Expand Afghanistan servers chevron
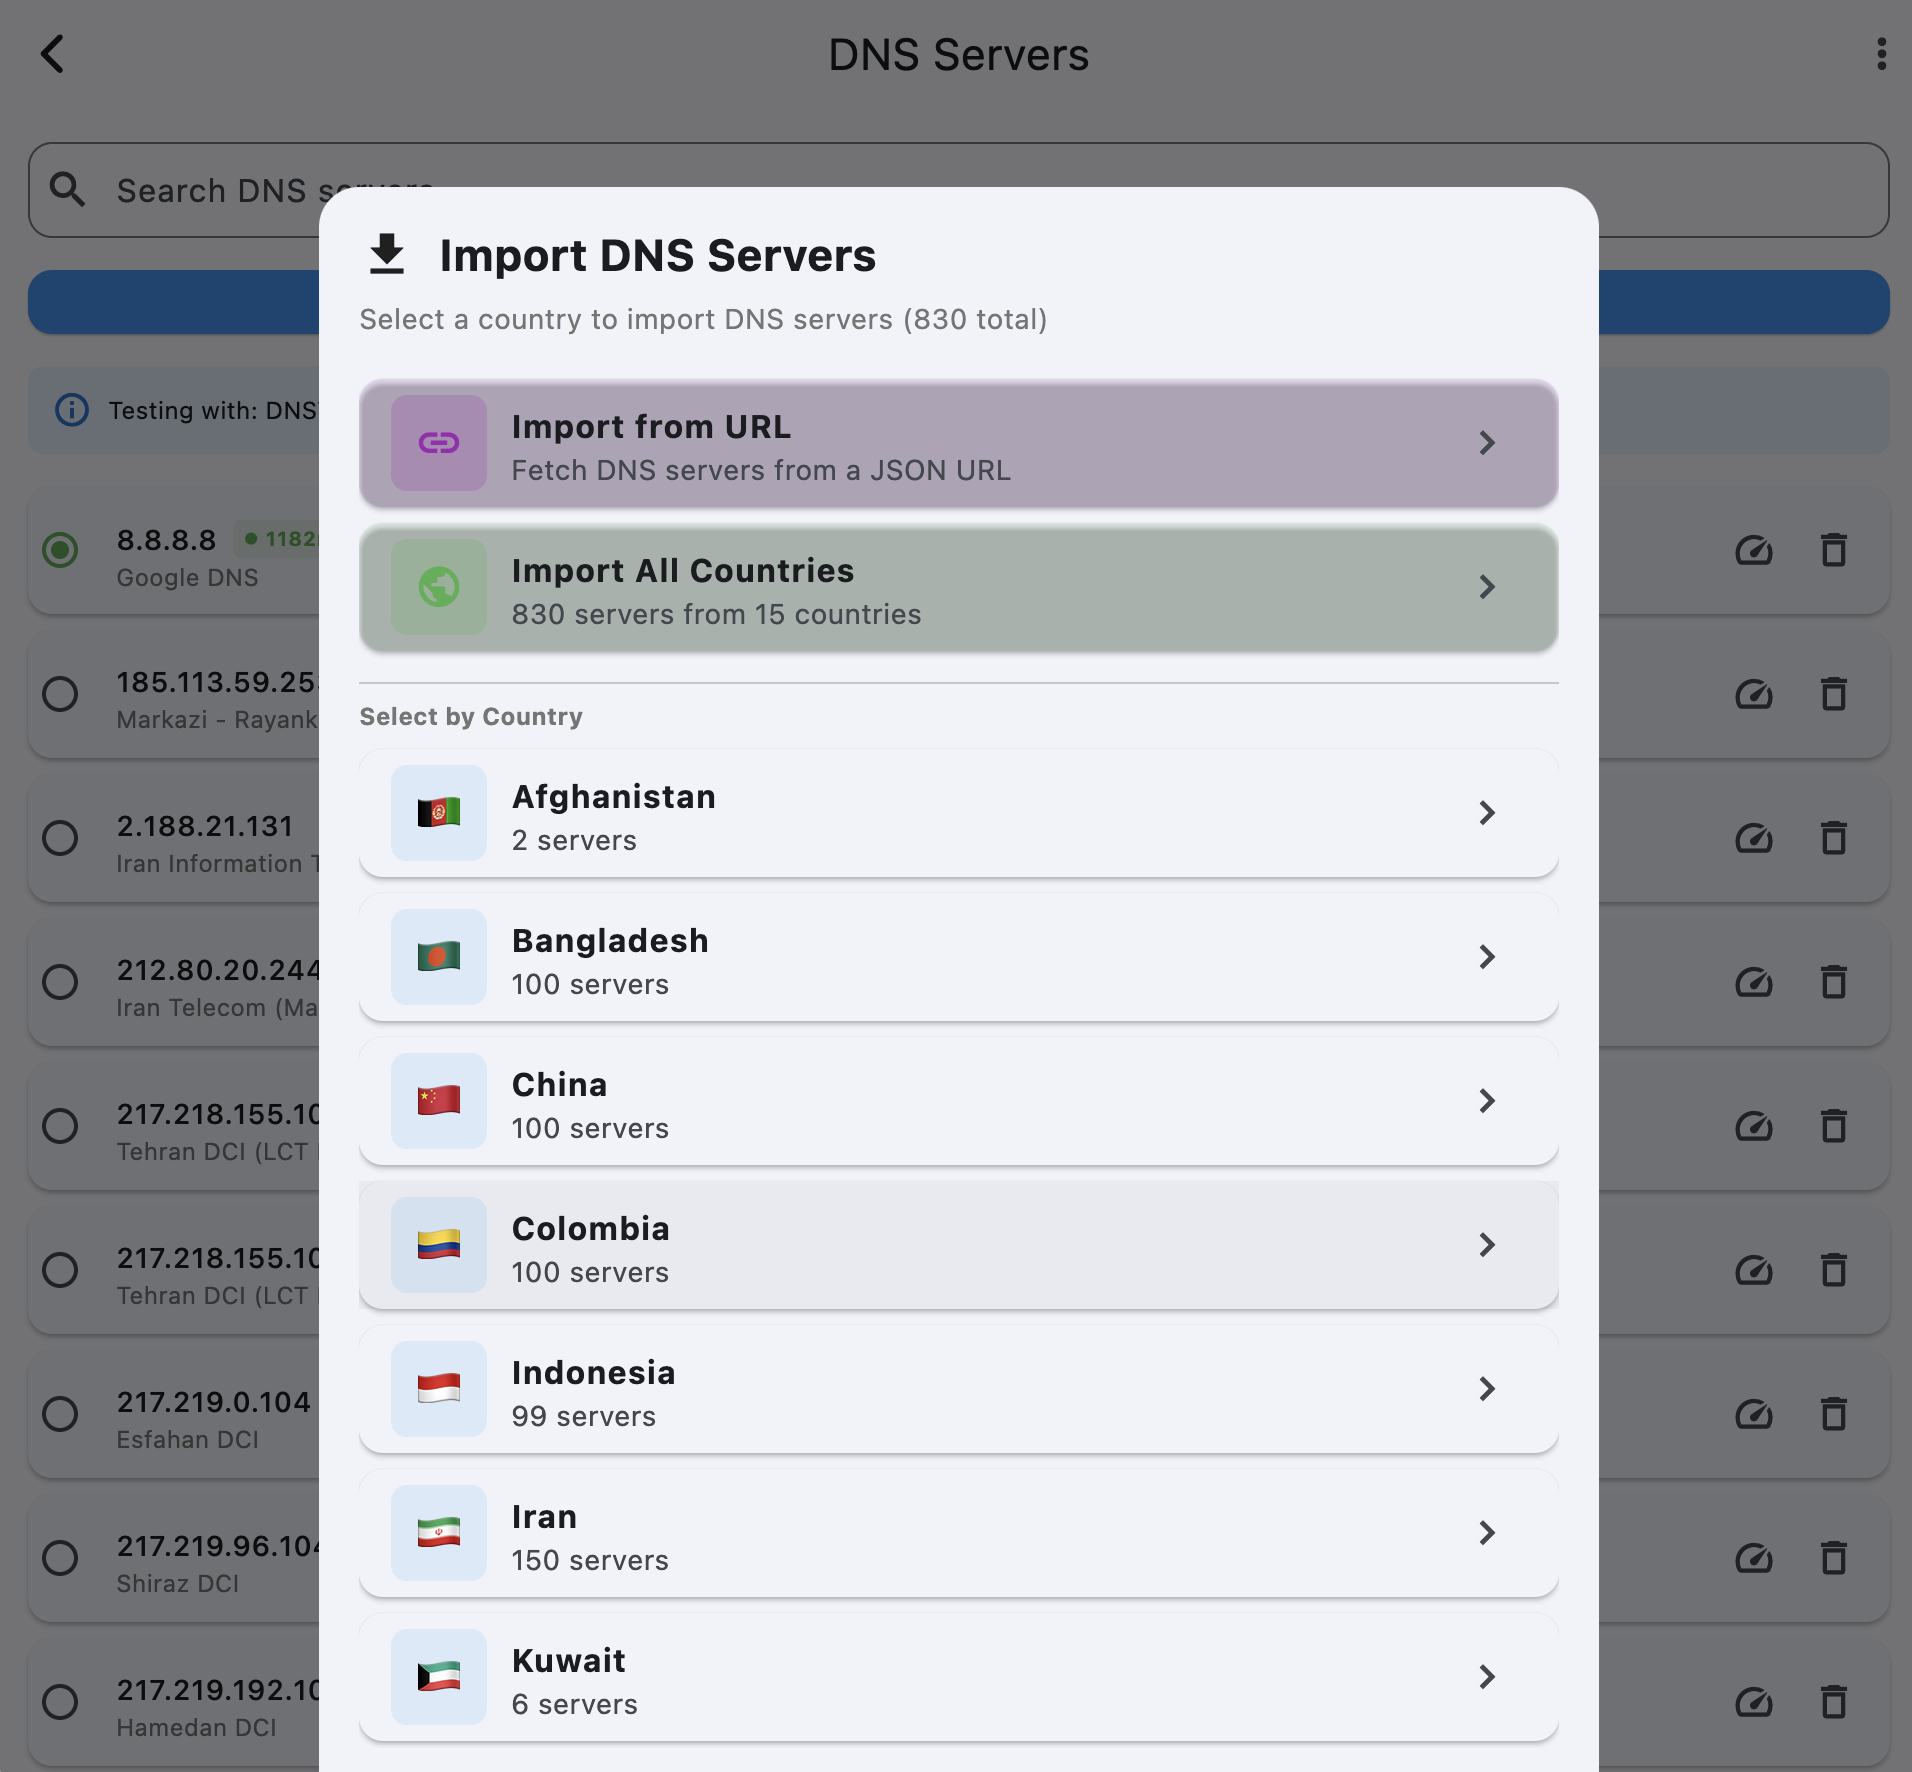This screenshot has width=1912, height=1772. (1487, 813)
